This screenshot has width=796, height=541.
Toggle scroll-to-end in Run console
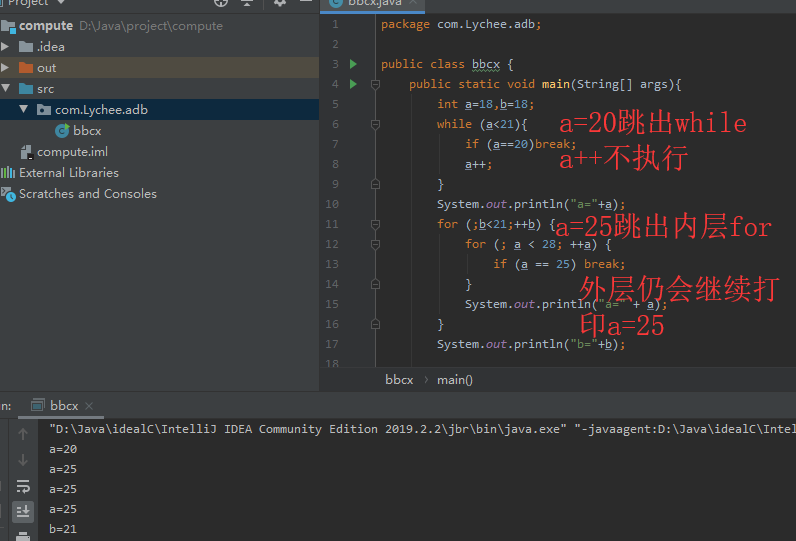(23, 512)
